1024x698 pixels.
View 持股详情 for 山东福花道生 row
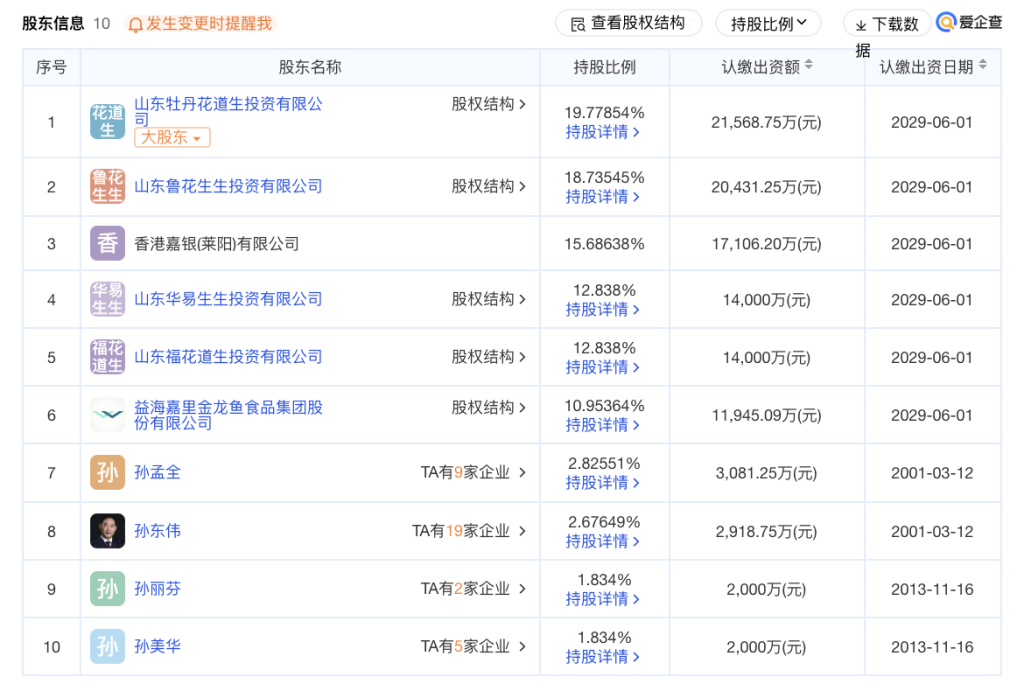coord(603,367)
